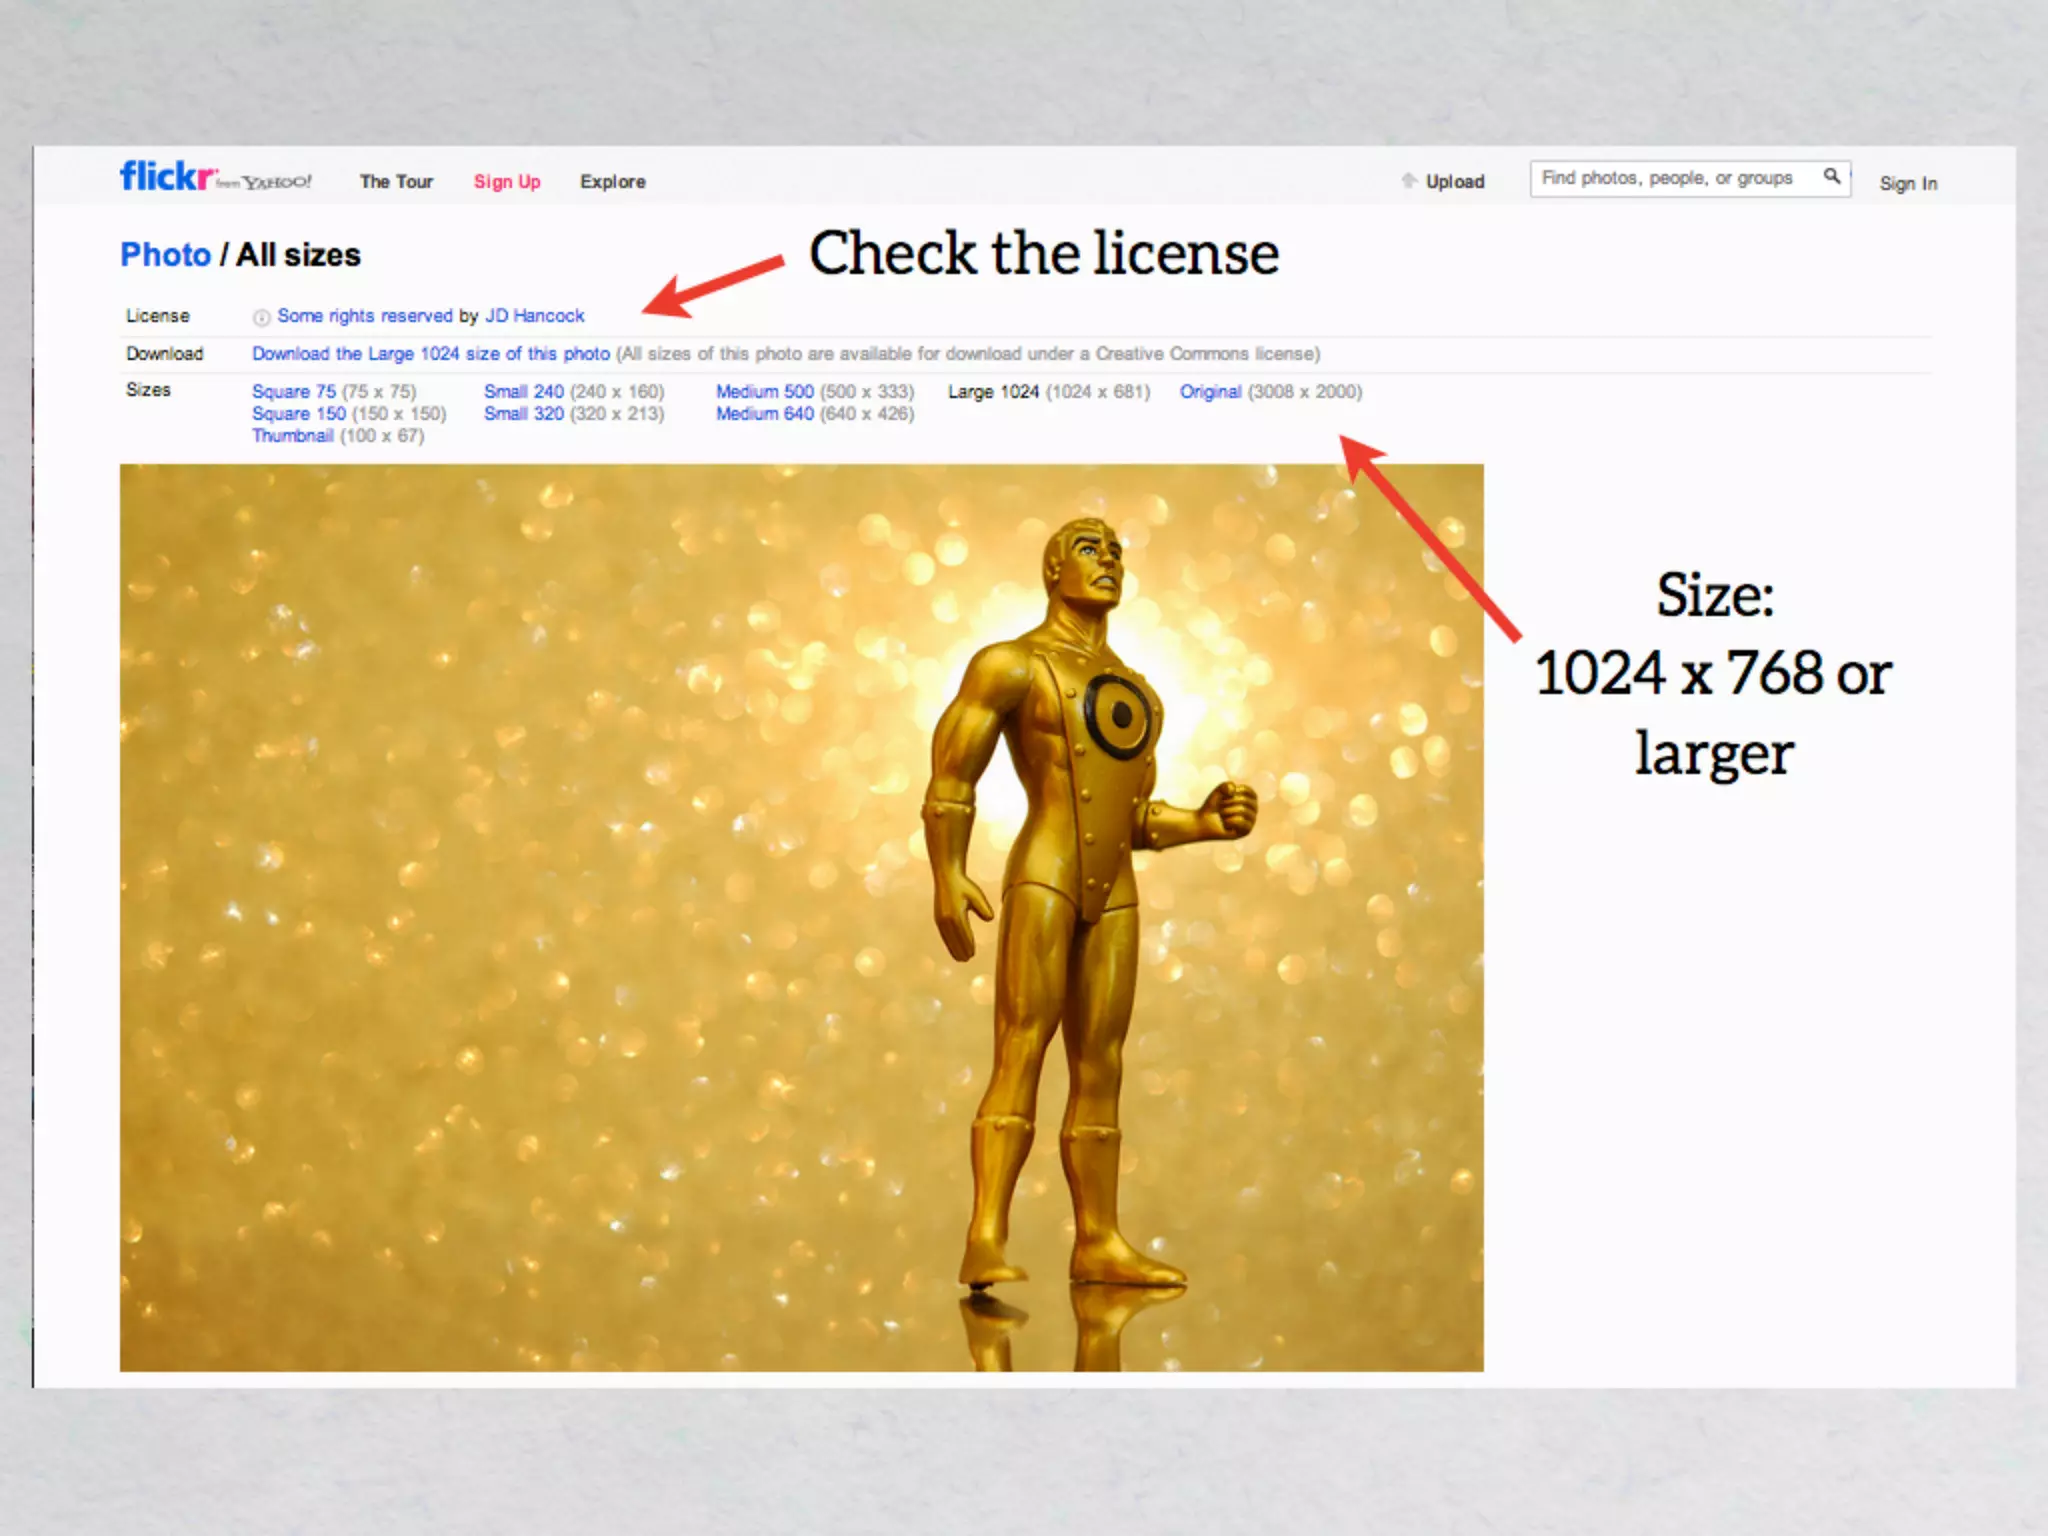
Task: Click the Sign In link
Action: (x=1908, y=184)
